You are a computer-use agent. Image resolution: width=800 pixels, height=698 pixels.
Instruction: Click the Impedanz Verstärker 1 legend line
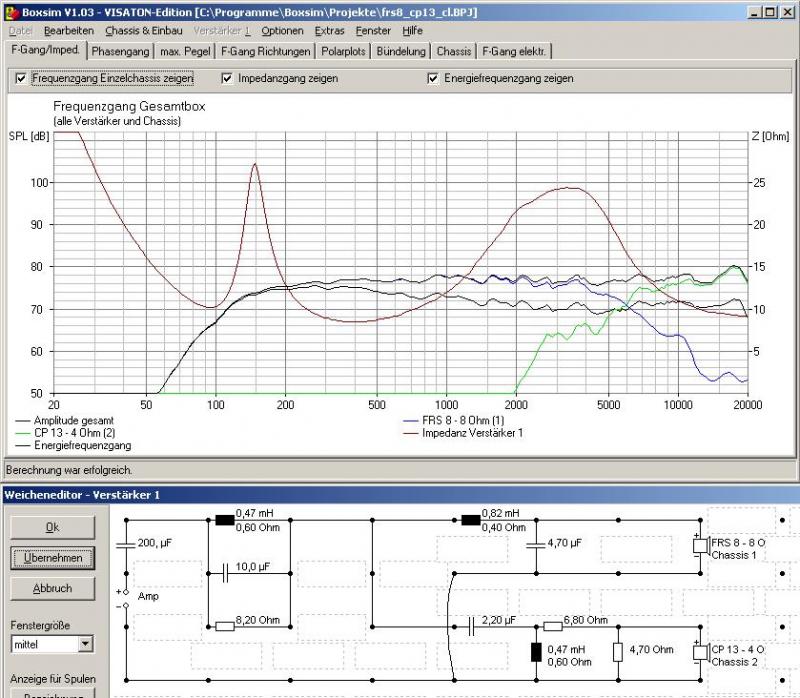click(x=410, y=432)
